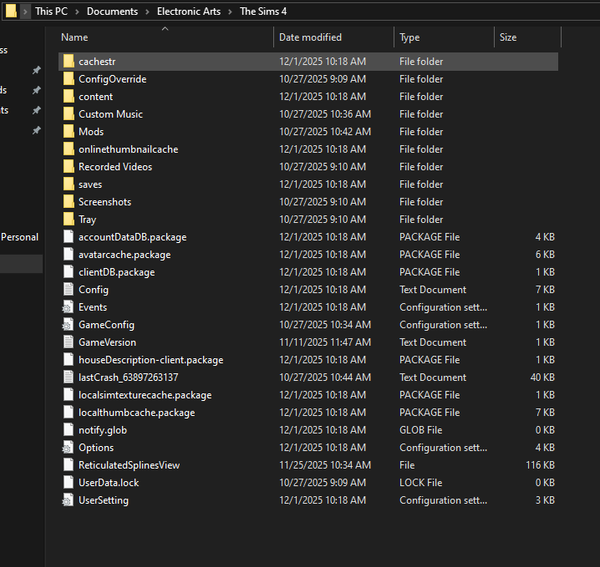Click the UserData.lock file icon
Screen dimensions: 600x567
(x=68, y=483)
